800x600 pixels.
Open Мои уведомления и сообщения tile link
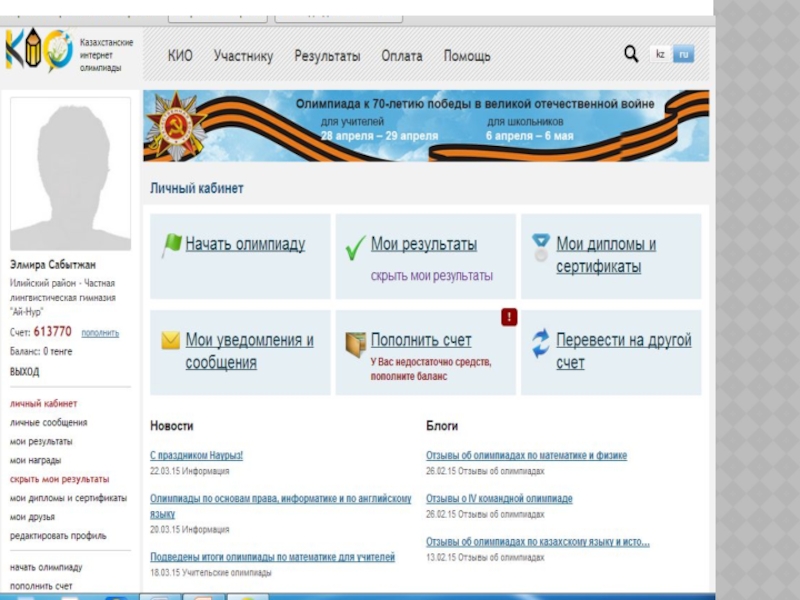pos(249,351)
